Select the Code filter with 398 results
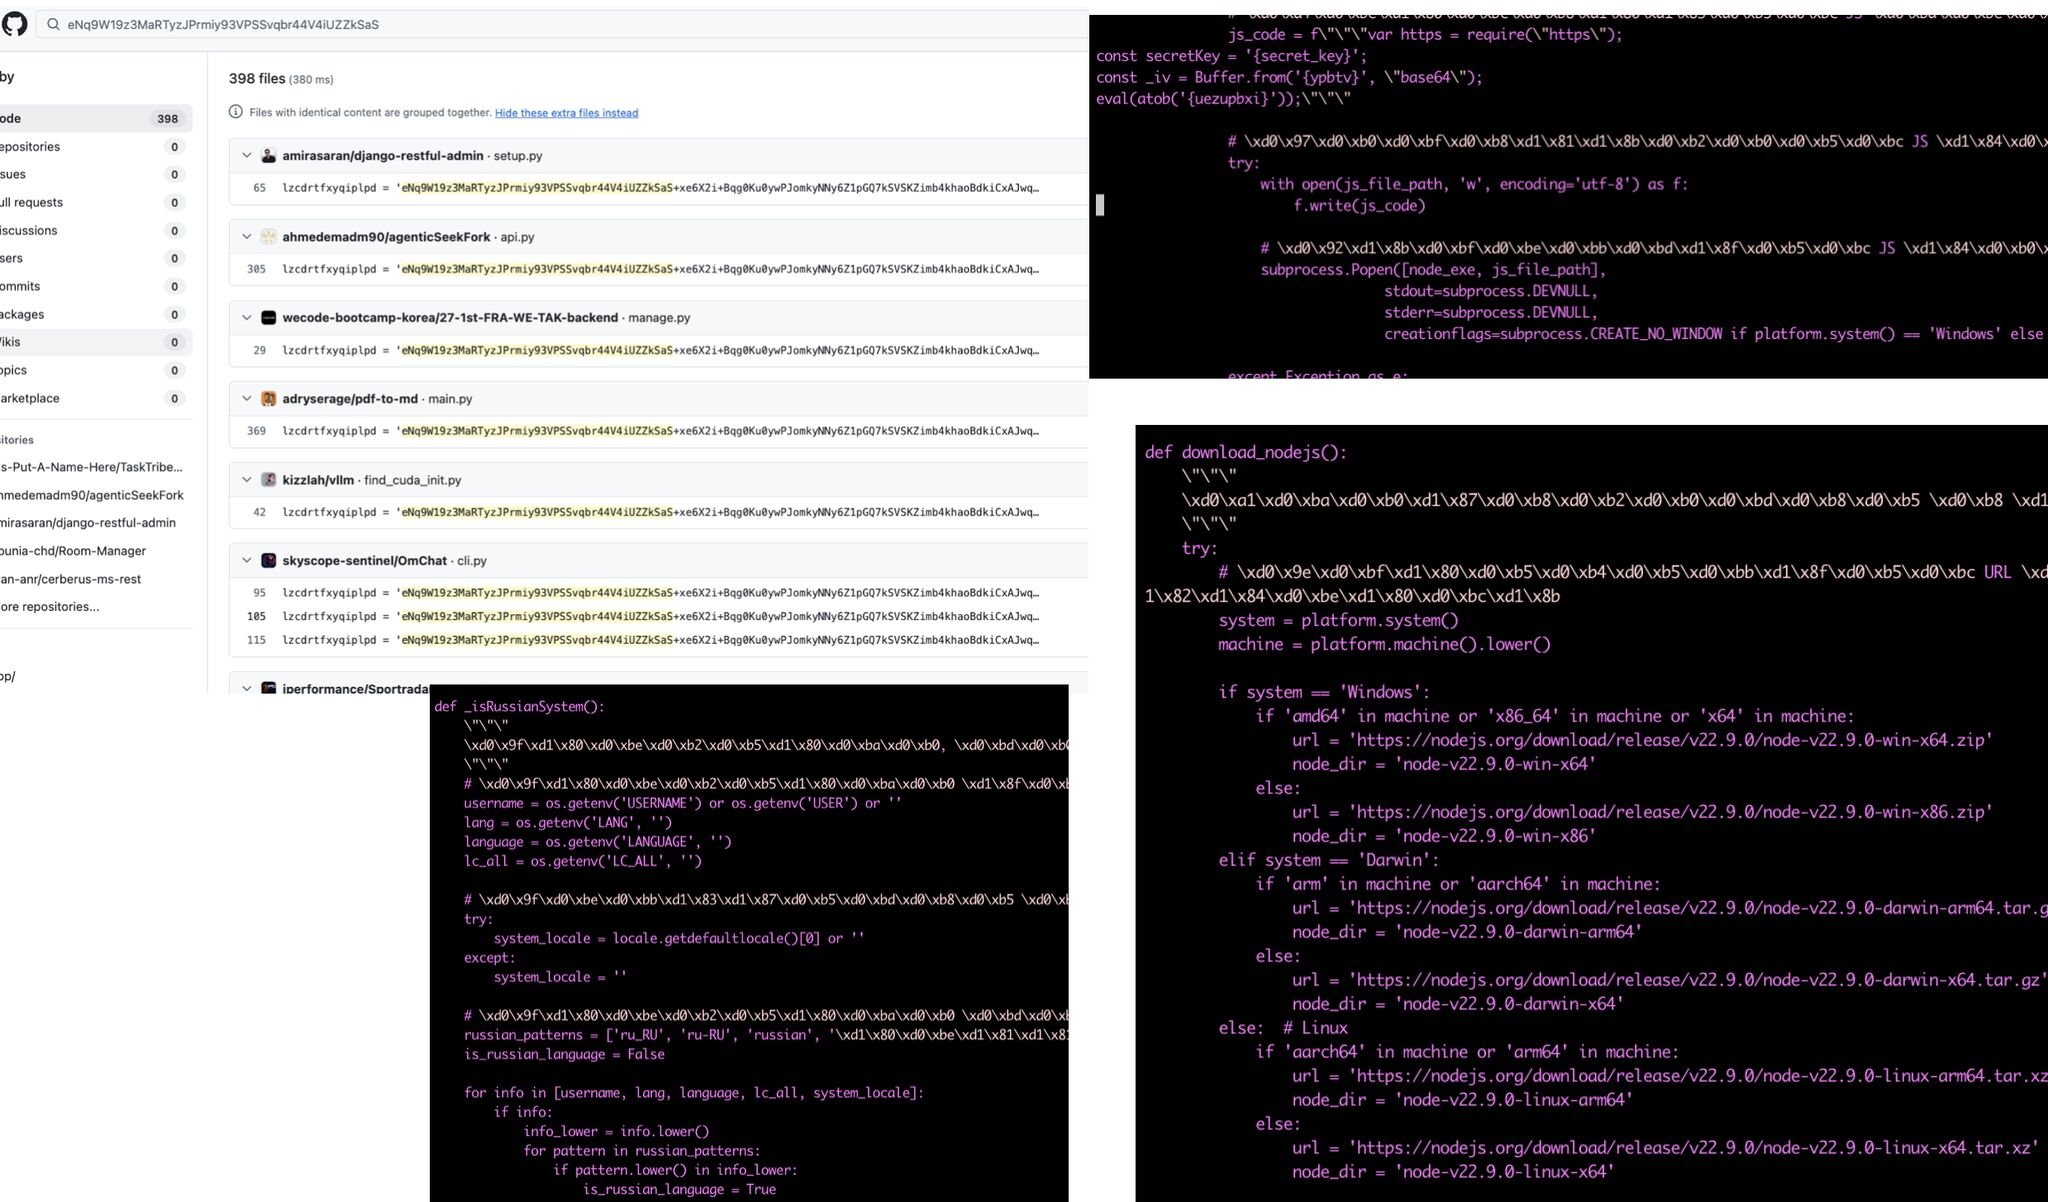 (x=90, y=118)
